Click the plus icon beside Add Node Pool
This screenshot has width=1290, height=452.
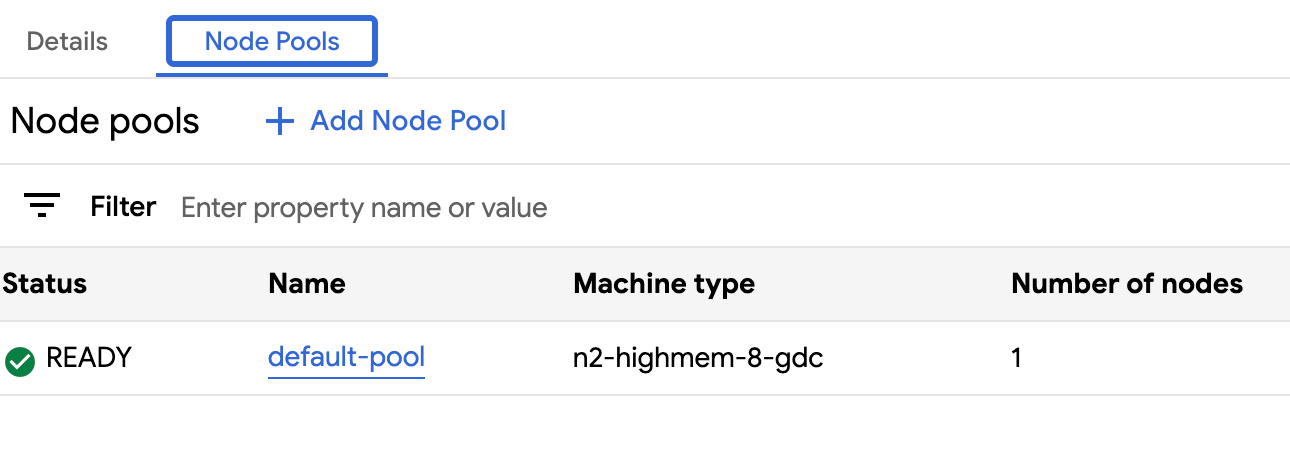click(x=279, y=122)
